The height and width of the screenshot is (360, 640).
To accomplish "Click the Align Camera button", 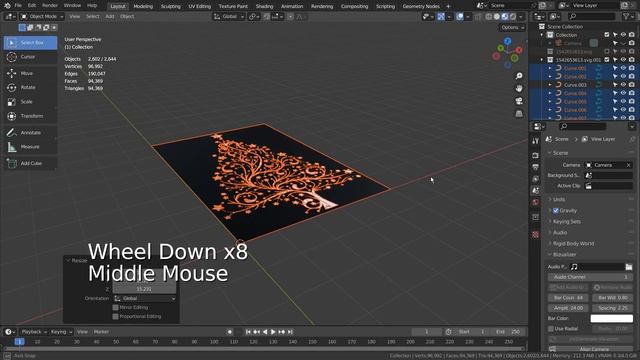I will coord(590,349).
